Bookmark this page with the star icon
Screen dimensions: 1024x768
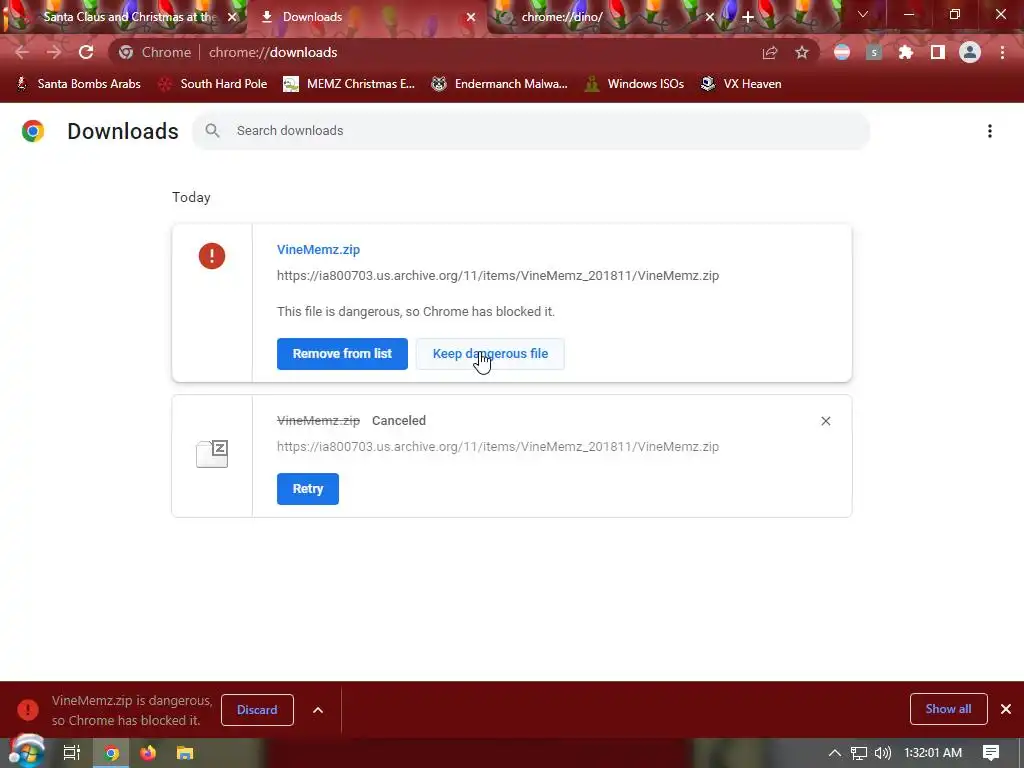coord(802,52)
